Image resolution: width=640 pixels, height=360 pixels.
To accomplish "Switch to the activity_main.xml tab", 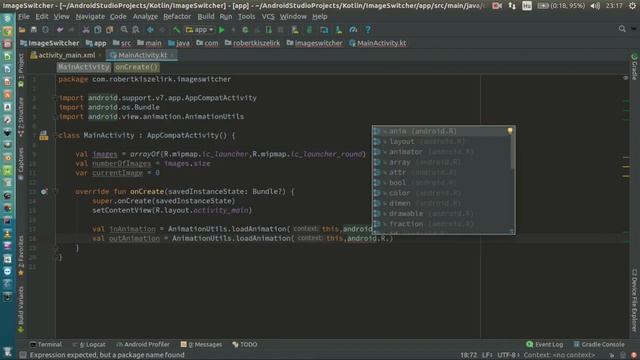I will point(66,55).
